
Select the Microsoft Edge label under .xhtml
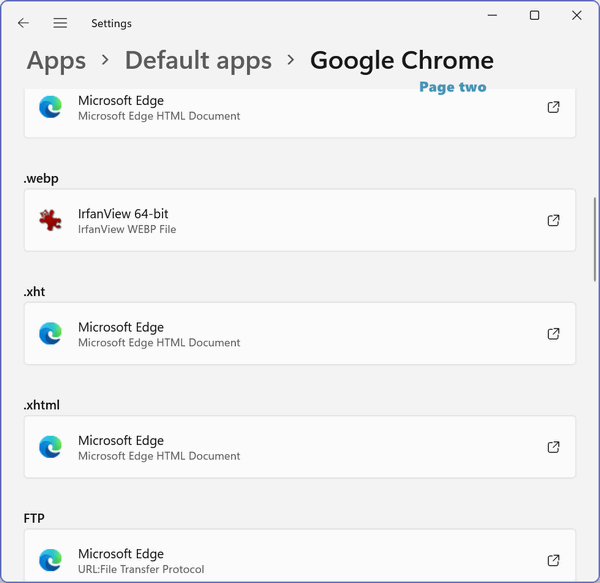(x=121, y=441)
